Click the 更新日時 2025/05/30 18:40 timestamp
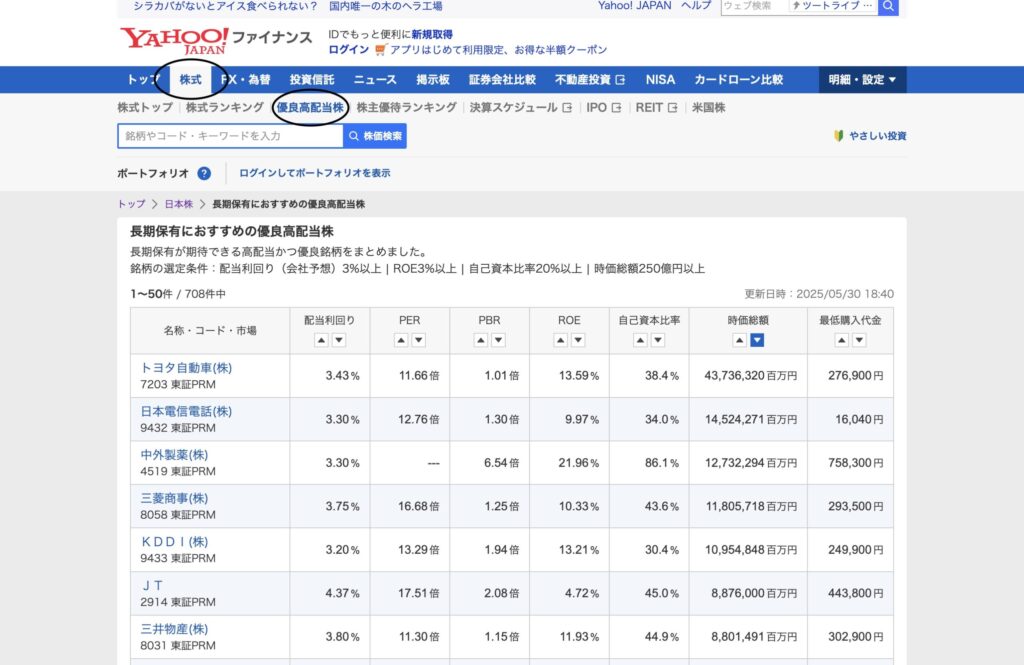Screen dimensions: 1024x665 819,294
